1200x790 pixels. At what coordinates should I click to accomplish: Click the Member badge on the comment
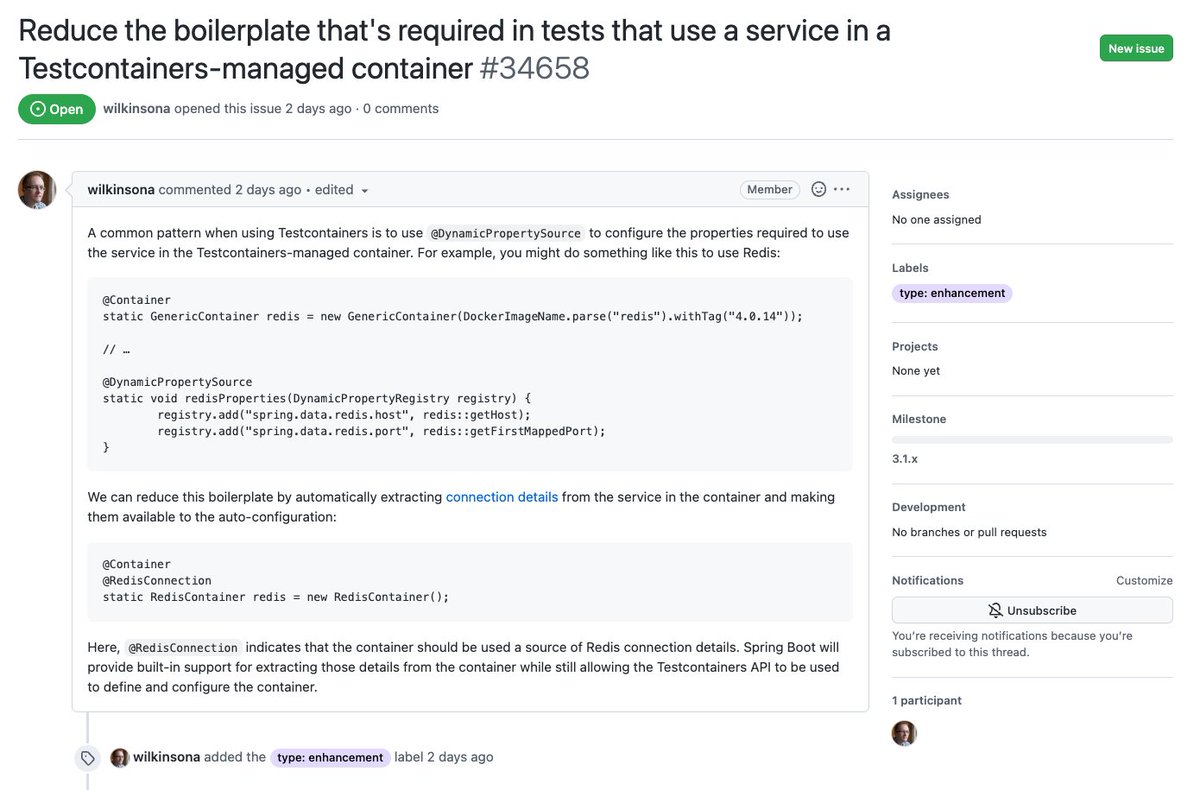click(x=769, y=189)
